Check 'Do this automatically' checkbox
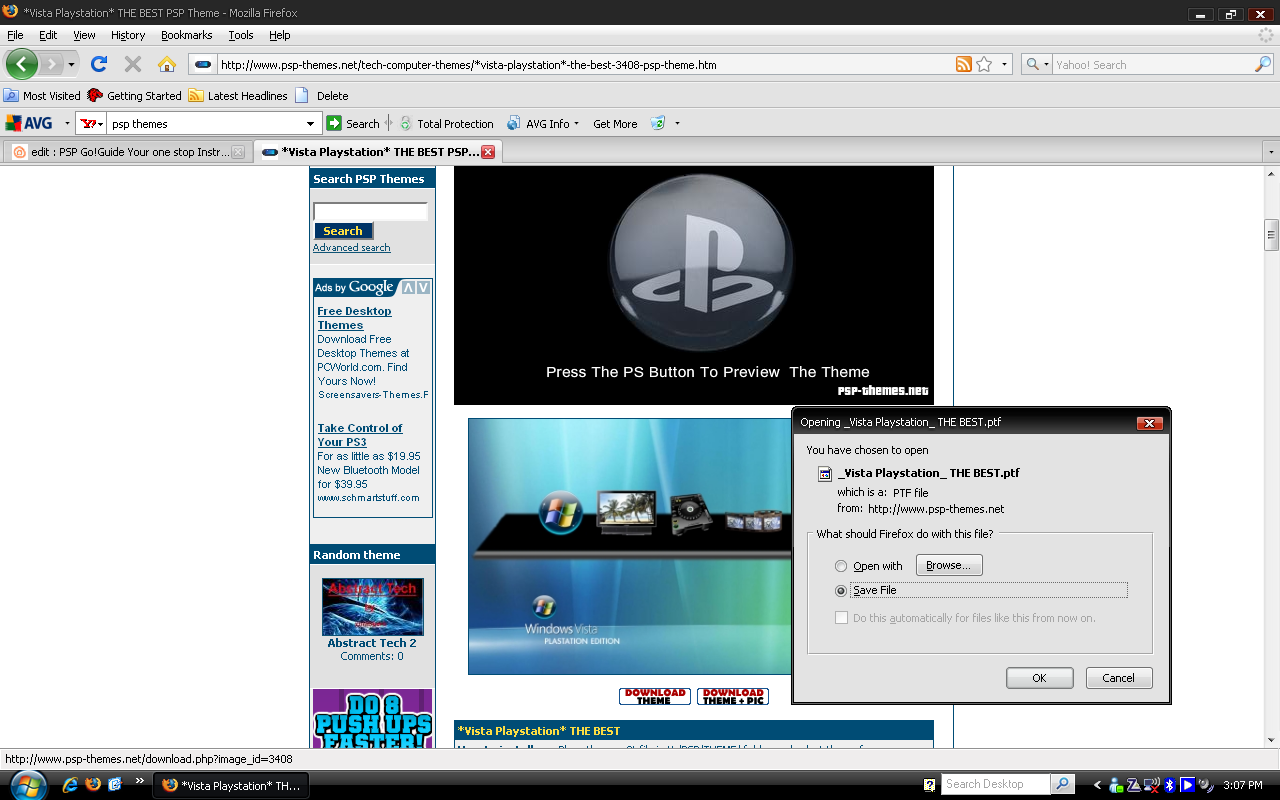This screenshot has width=1280, height=800. [841, 618]
